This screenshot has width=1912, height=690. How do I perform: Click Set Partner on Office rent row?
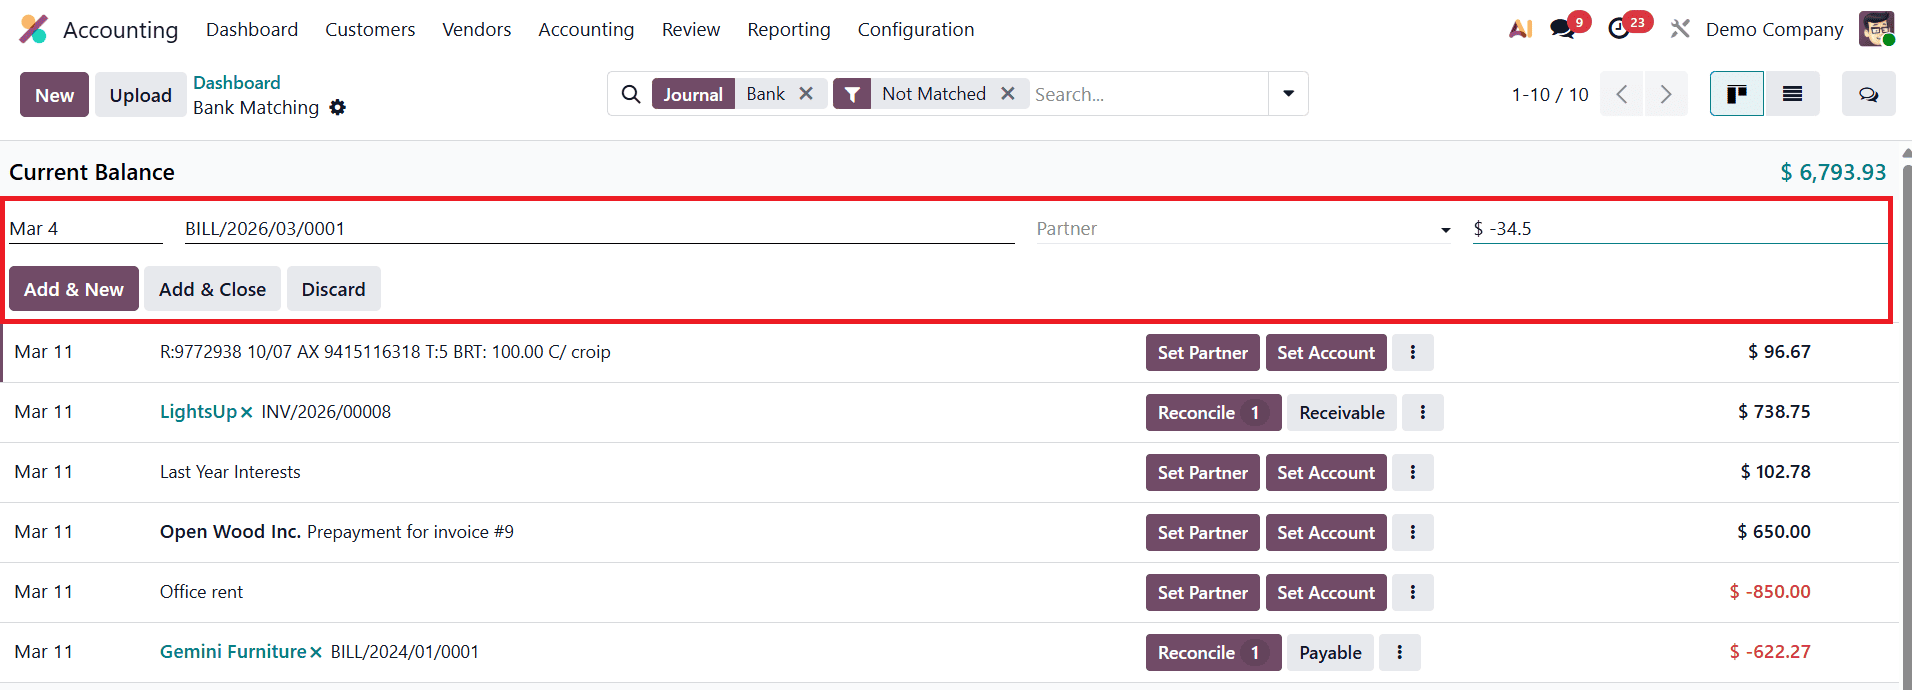[1203, 592]
